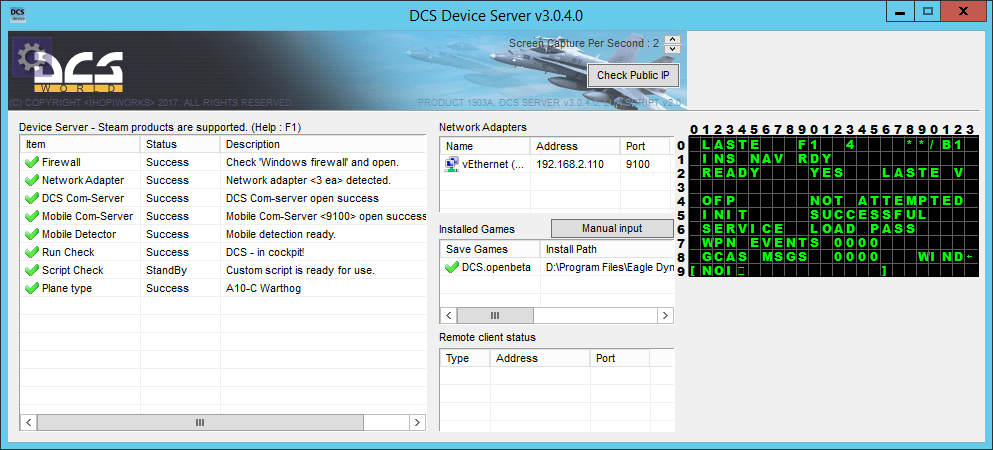Click left arrow of device list scrollbar
Viewport: 993px width, 450px height.
29,422
